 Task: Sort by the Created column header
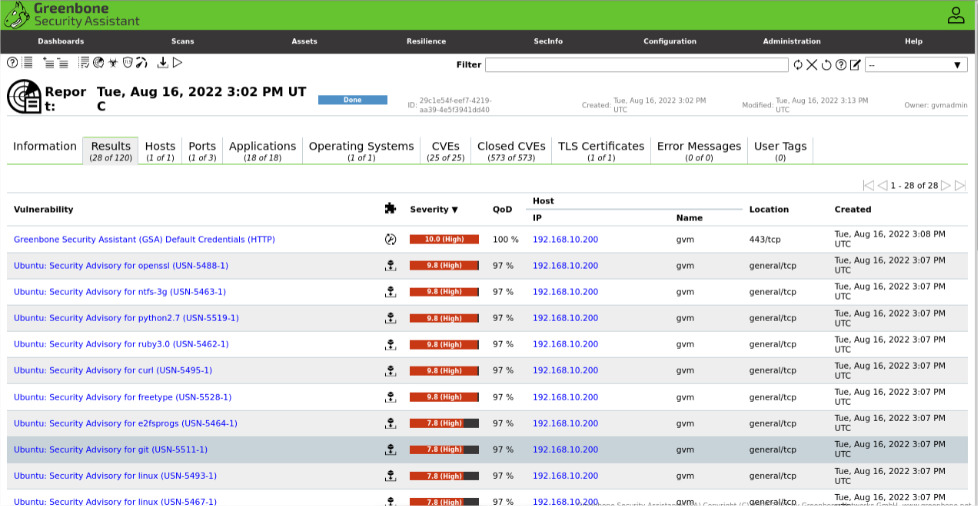(853, 210)
